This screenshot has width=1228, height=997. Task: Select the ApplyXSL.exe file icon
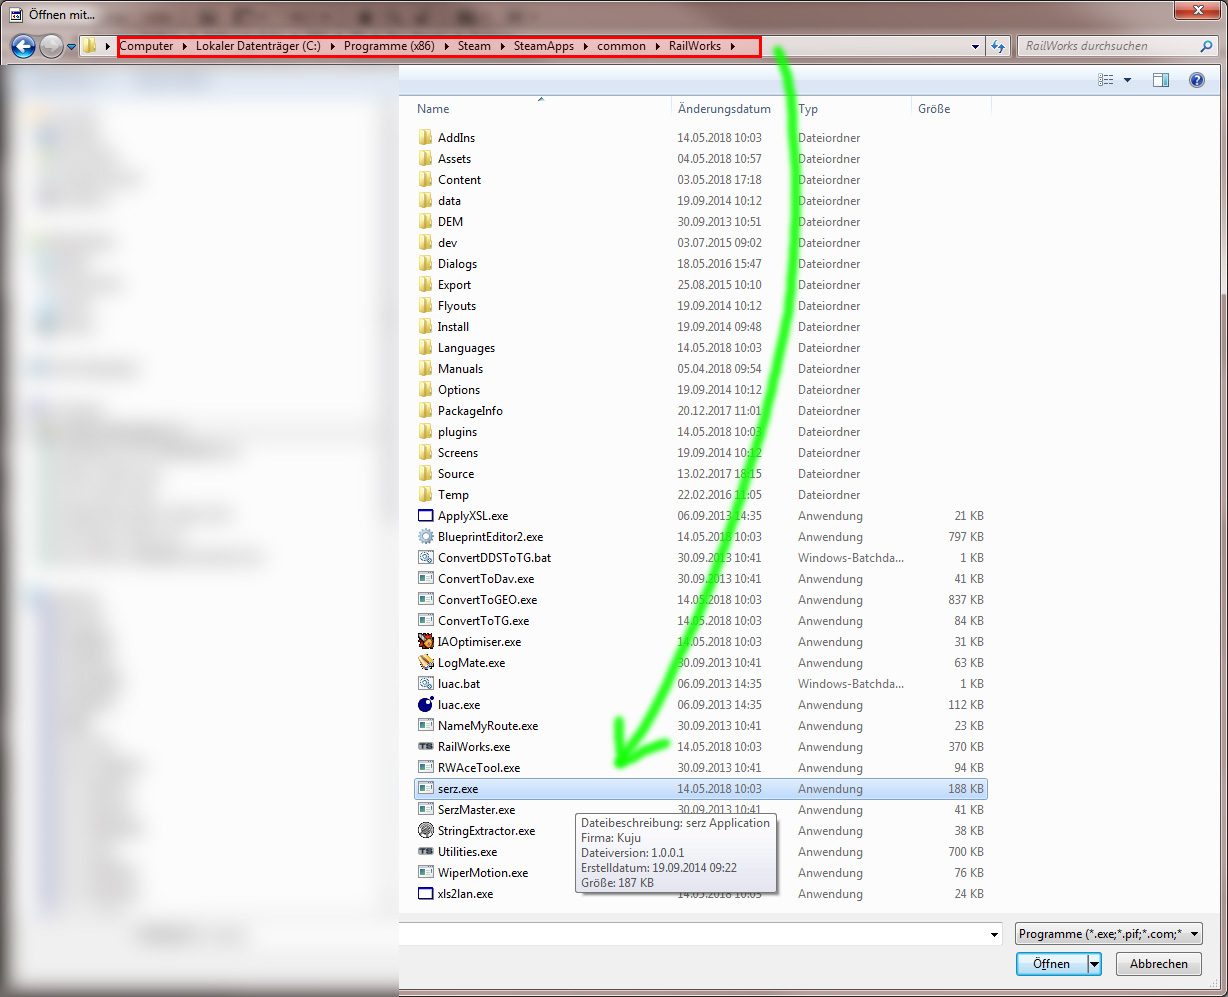click(425, 516)
